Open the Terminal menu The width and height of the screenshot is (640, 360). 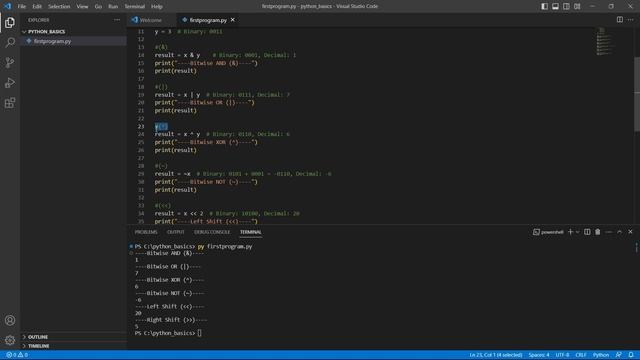tap(134, 7)
